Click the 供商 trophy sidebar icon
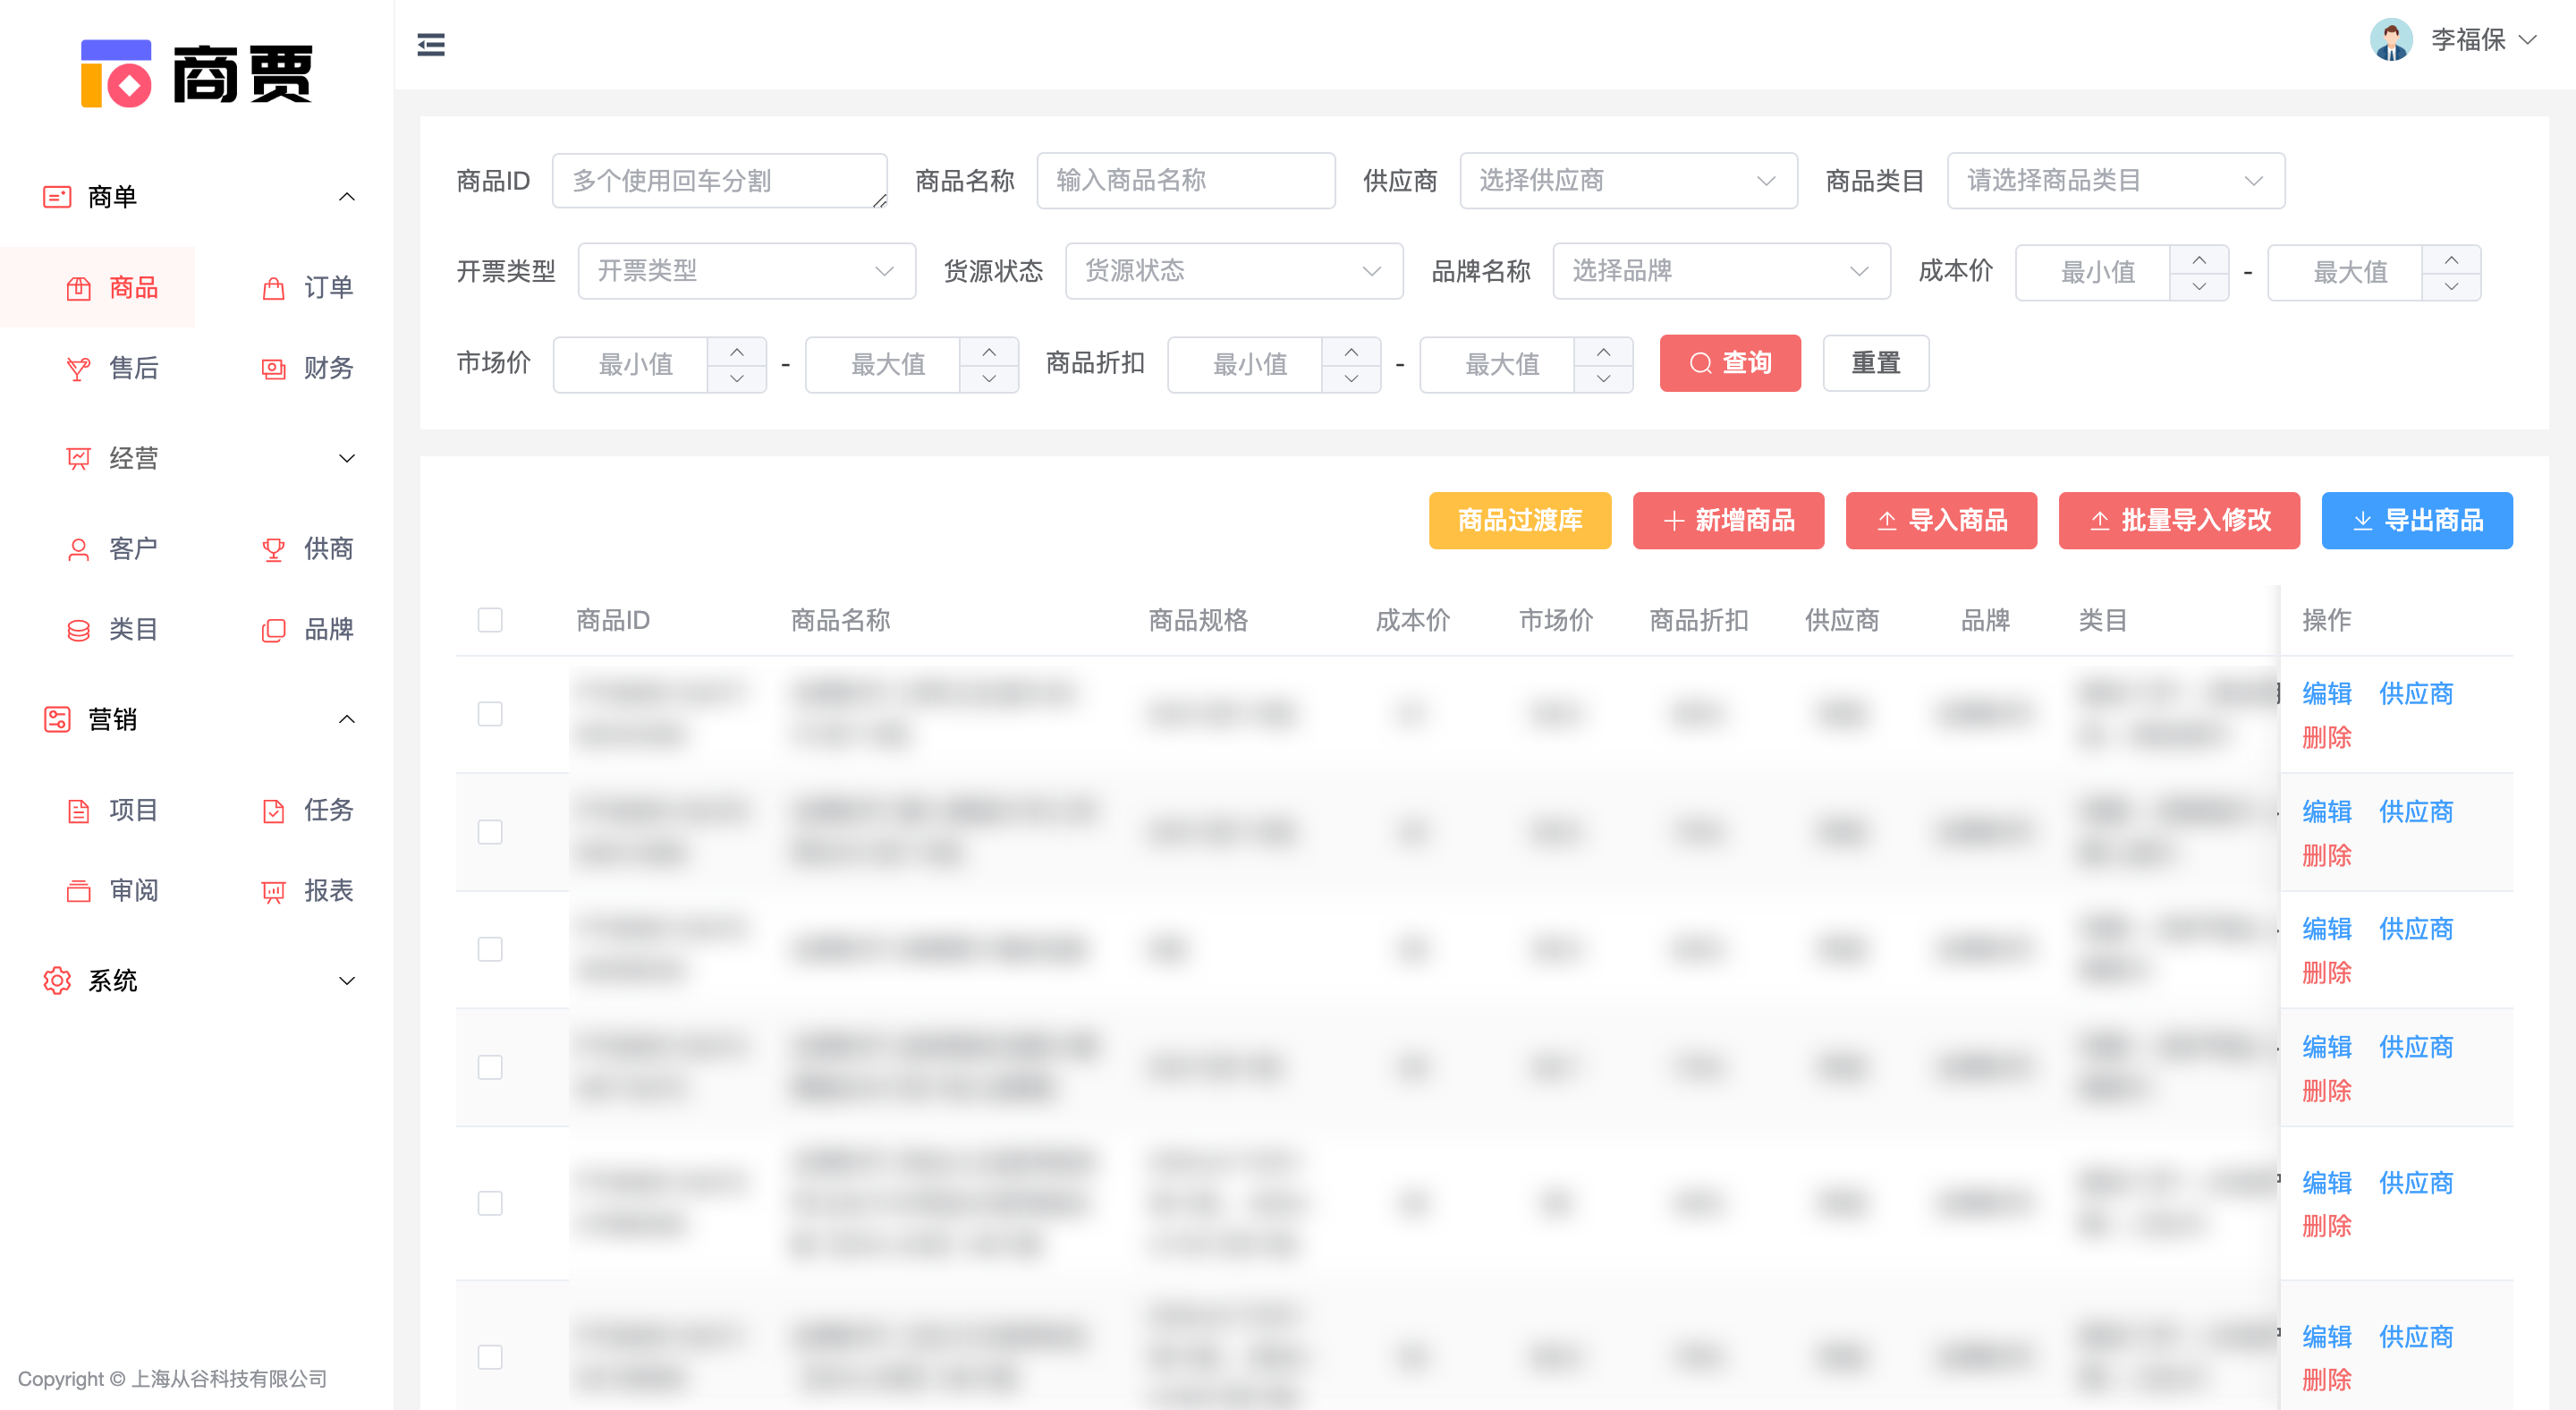The width and height of the screenshot is (2576, 1410). pyautogui.click(x=273, y=550)
